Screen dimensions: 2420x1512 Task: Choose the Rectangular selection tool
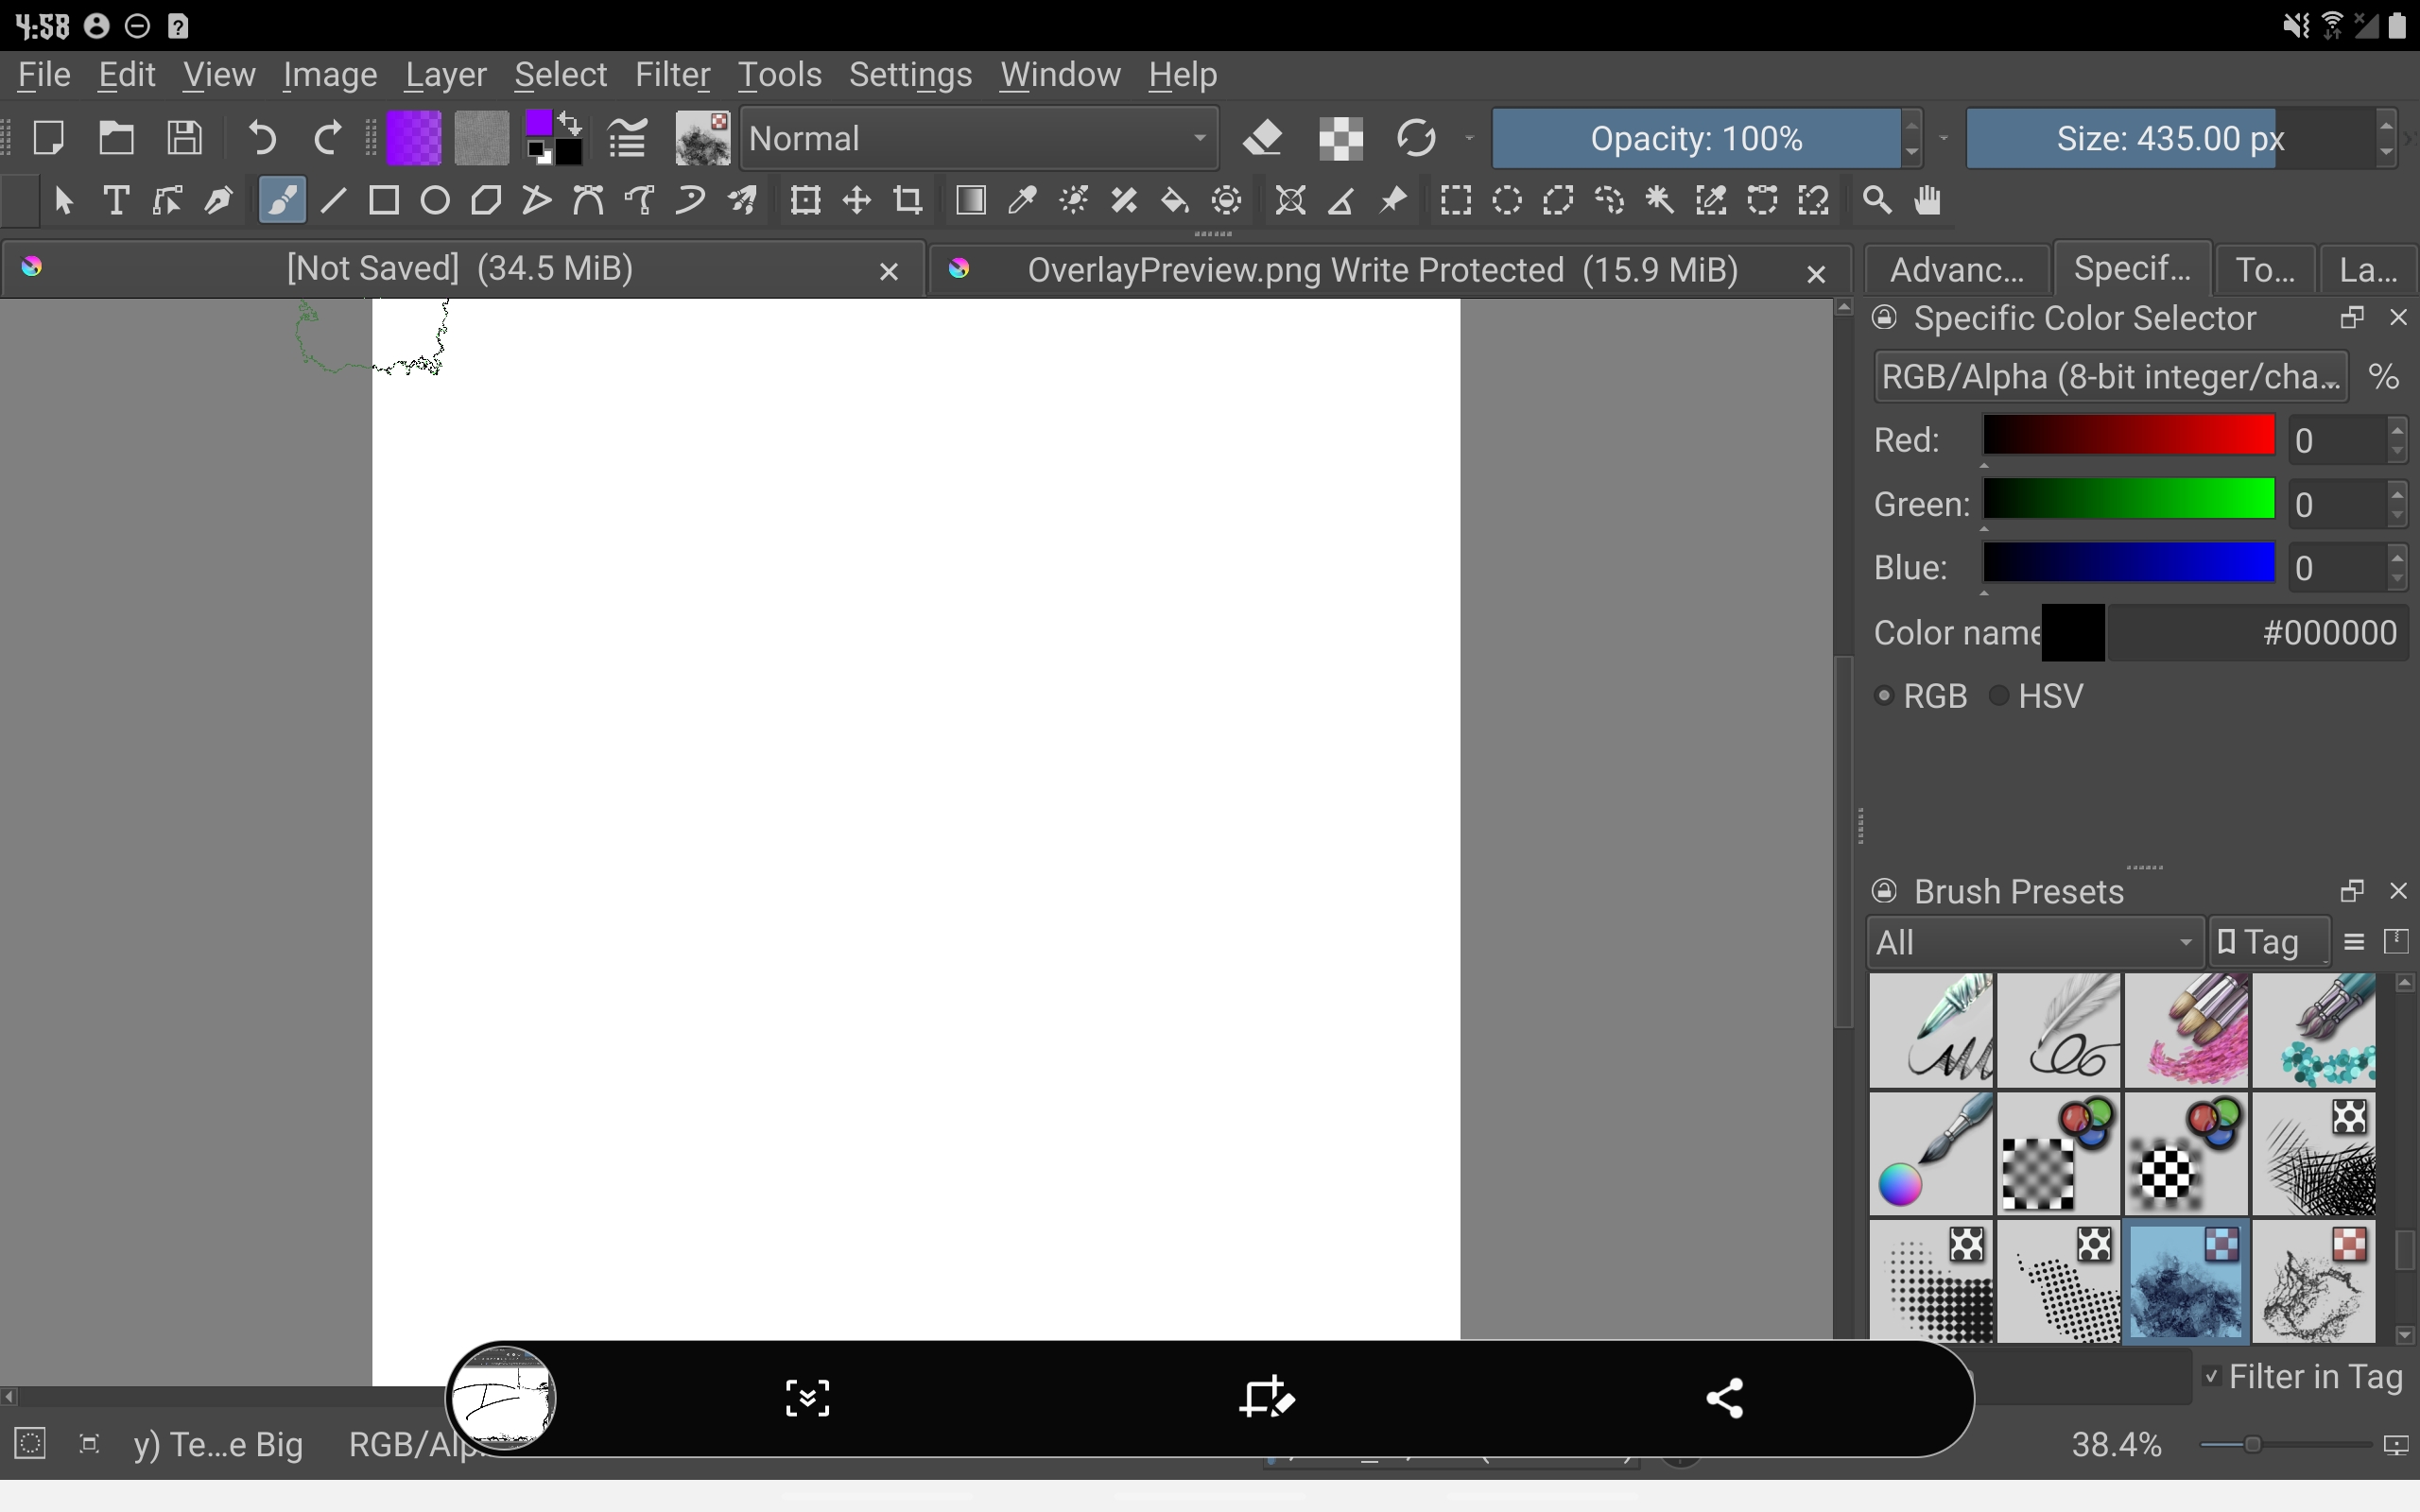[x=1455, y=201]
